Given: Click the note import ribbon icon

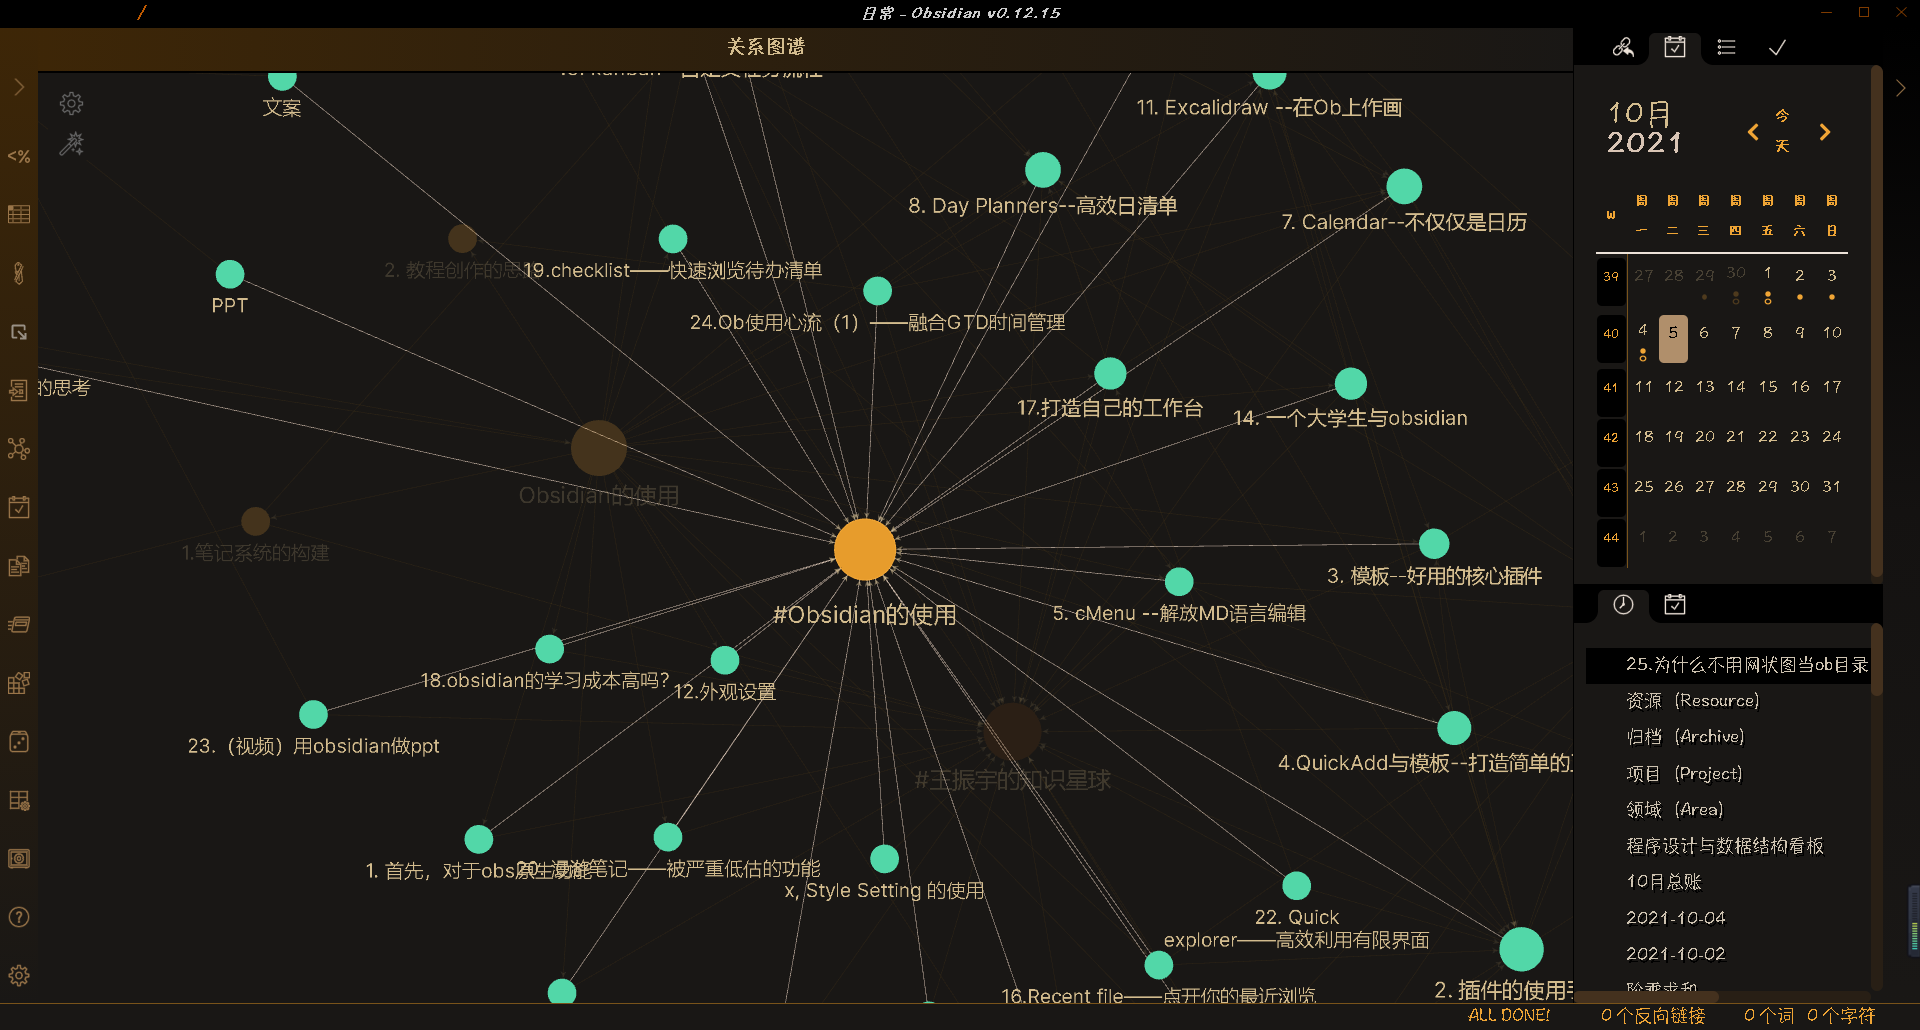Looking at the screenshot, I should pyautogui.click(x=19, y=390).
